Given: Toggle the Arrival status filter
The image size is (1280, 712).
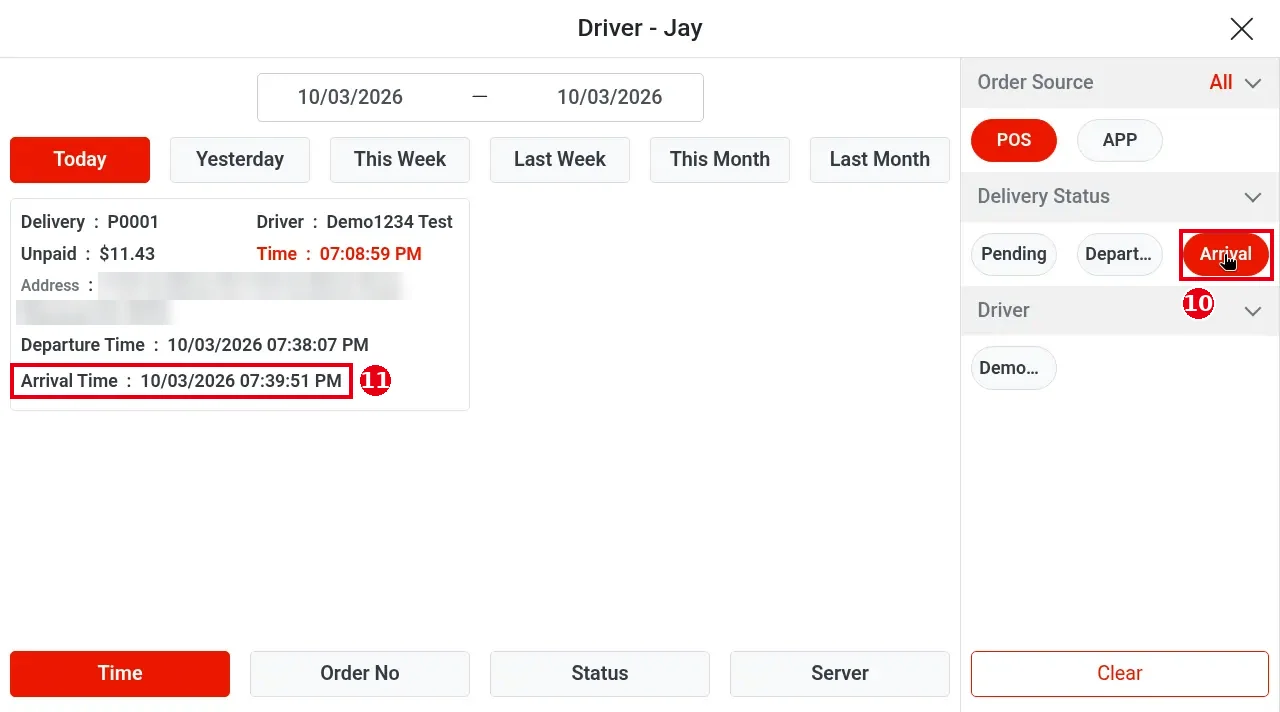Looking at the screenshot, I should 1226,254.
